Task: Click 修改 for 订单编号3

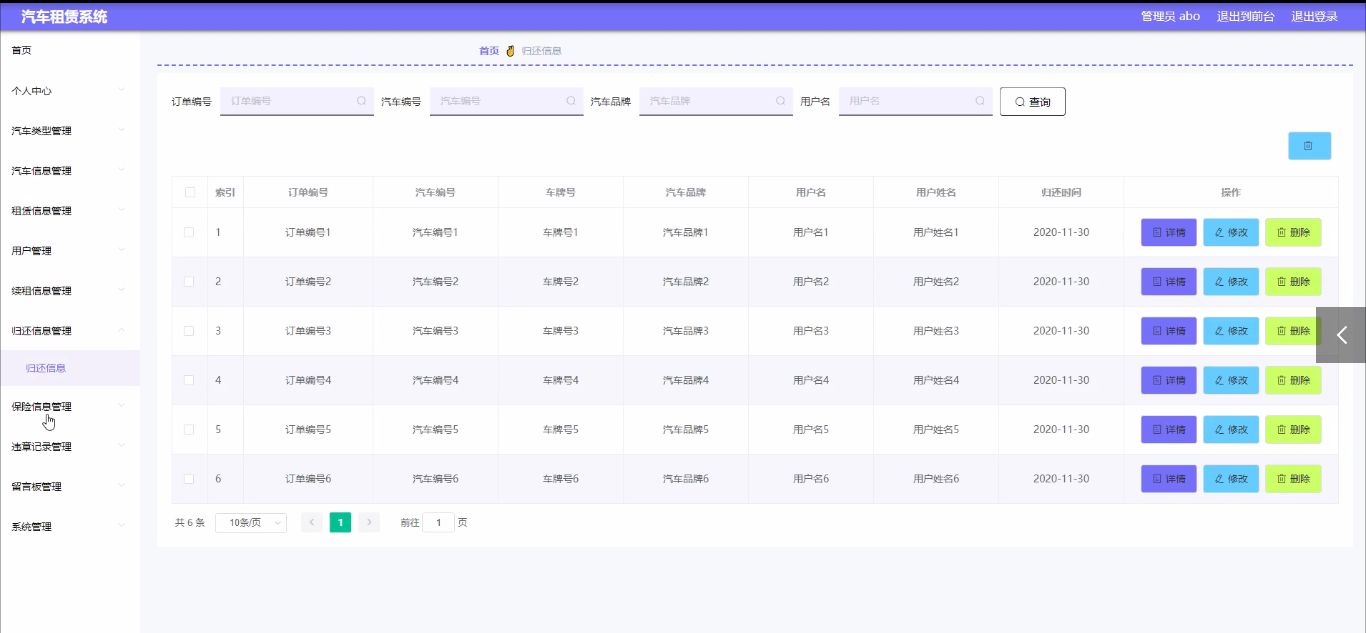Action: tap(1231, 331)
